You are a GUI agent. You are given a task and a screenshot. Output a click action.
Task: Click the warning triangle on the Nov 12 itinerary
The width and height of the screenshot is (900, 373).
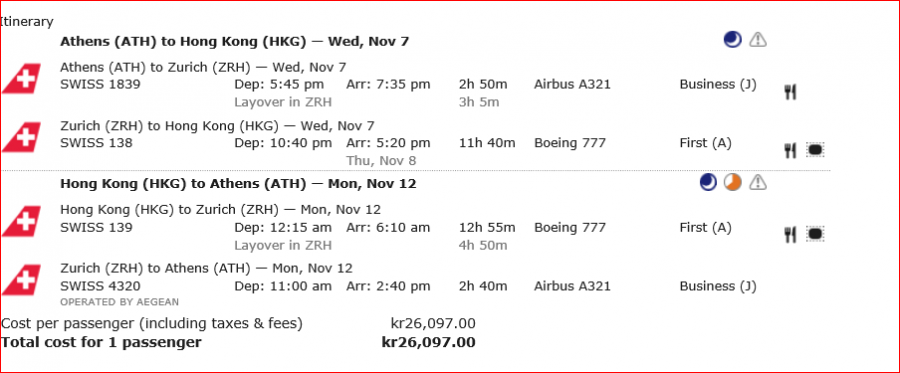click(x=758, y=182)
